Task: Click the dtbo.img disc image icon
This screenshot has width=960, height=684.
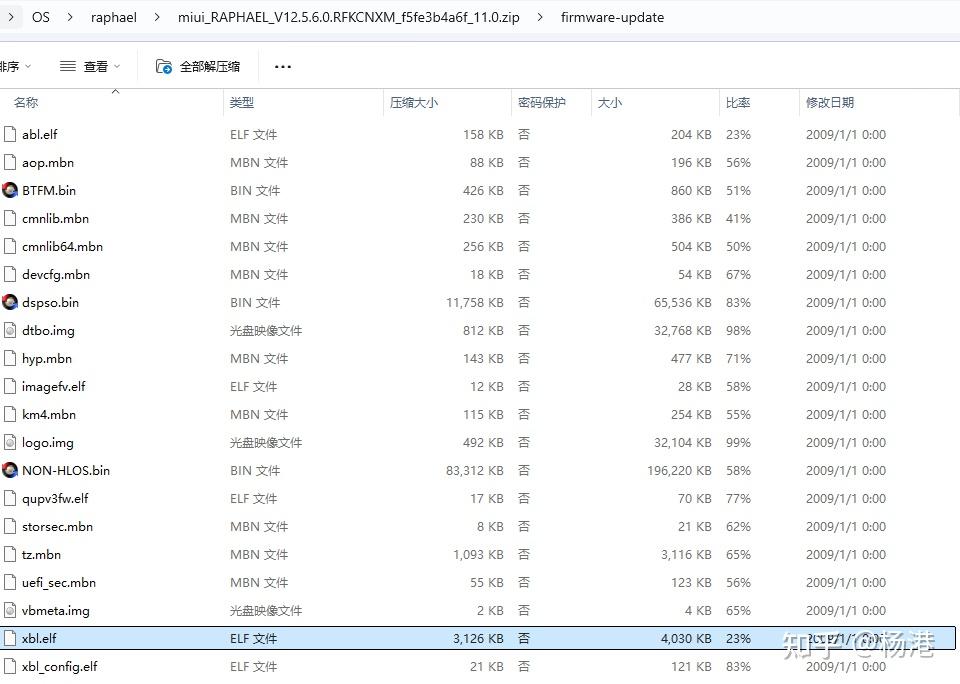Action: pyautogui.click(x=10, y=330)
